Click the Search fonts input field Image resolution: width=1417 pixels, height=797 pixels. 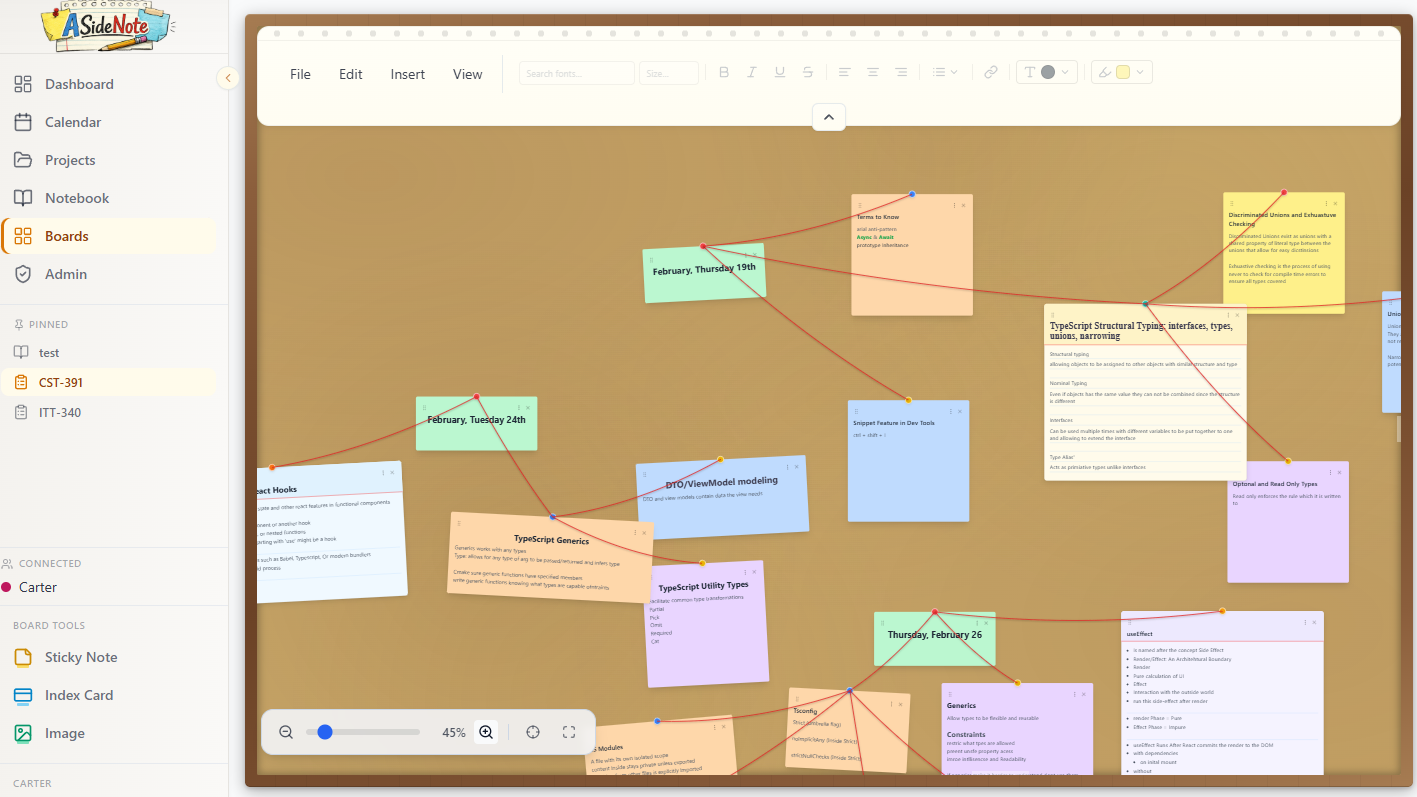pyautogui.click(x=576, y=73)
